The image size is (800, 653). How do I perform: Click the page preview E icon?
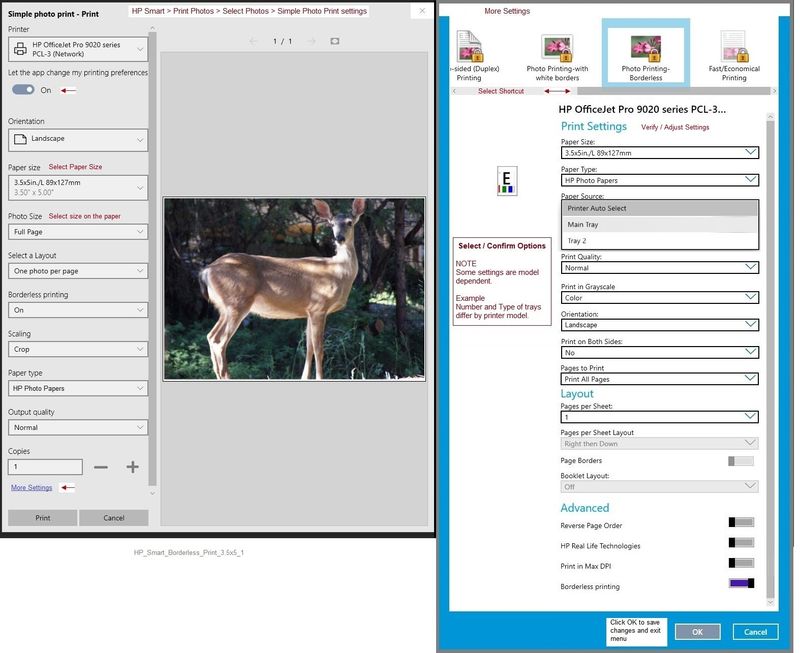[x=507, y=181]
